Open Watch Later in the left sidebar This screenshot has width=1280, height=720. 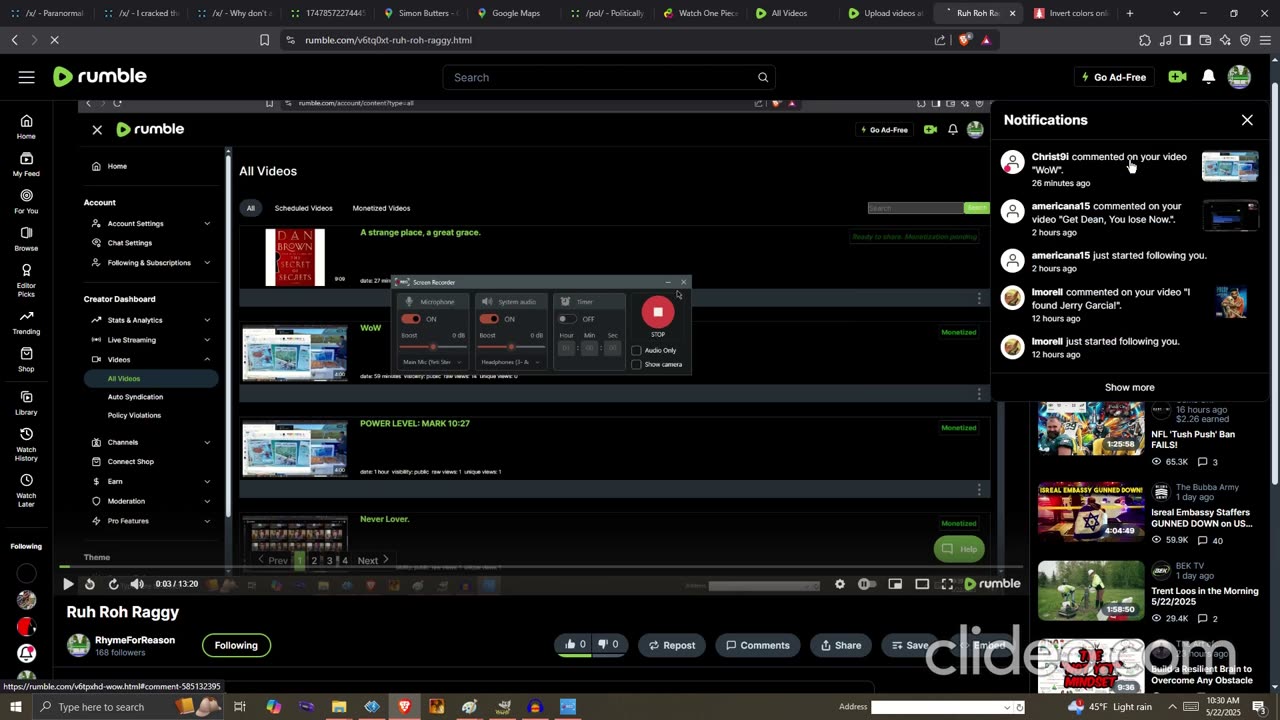[x=26, y=490]
